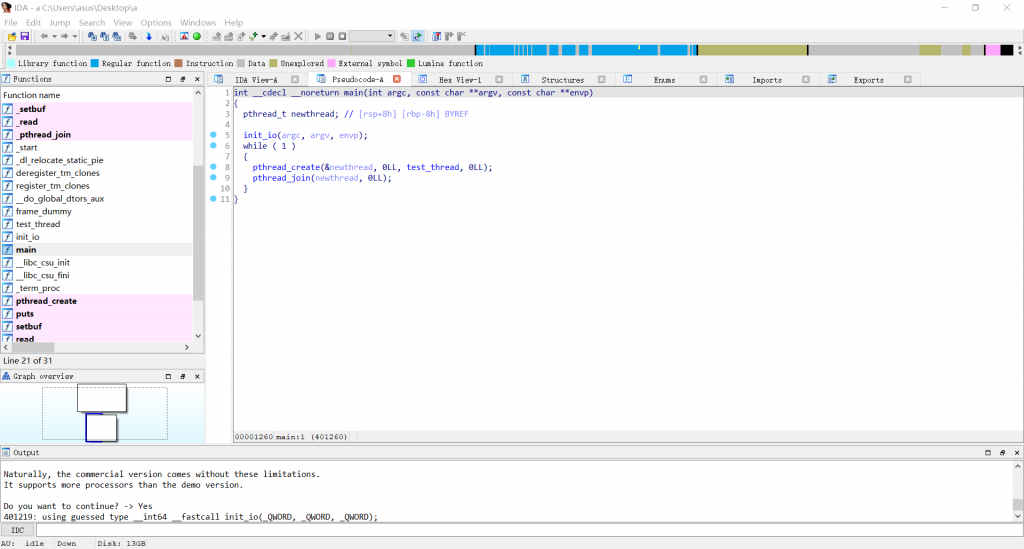1024x549 pixels.
Task: Switch to the Imports tab
Action: 767,80
